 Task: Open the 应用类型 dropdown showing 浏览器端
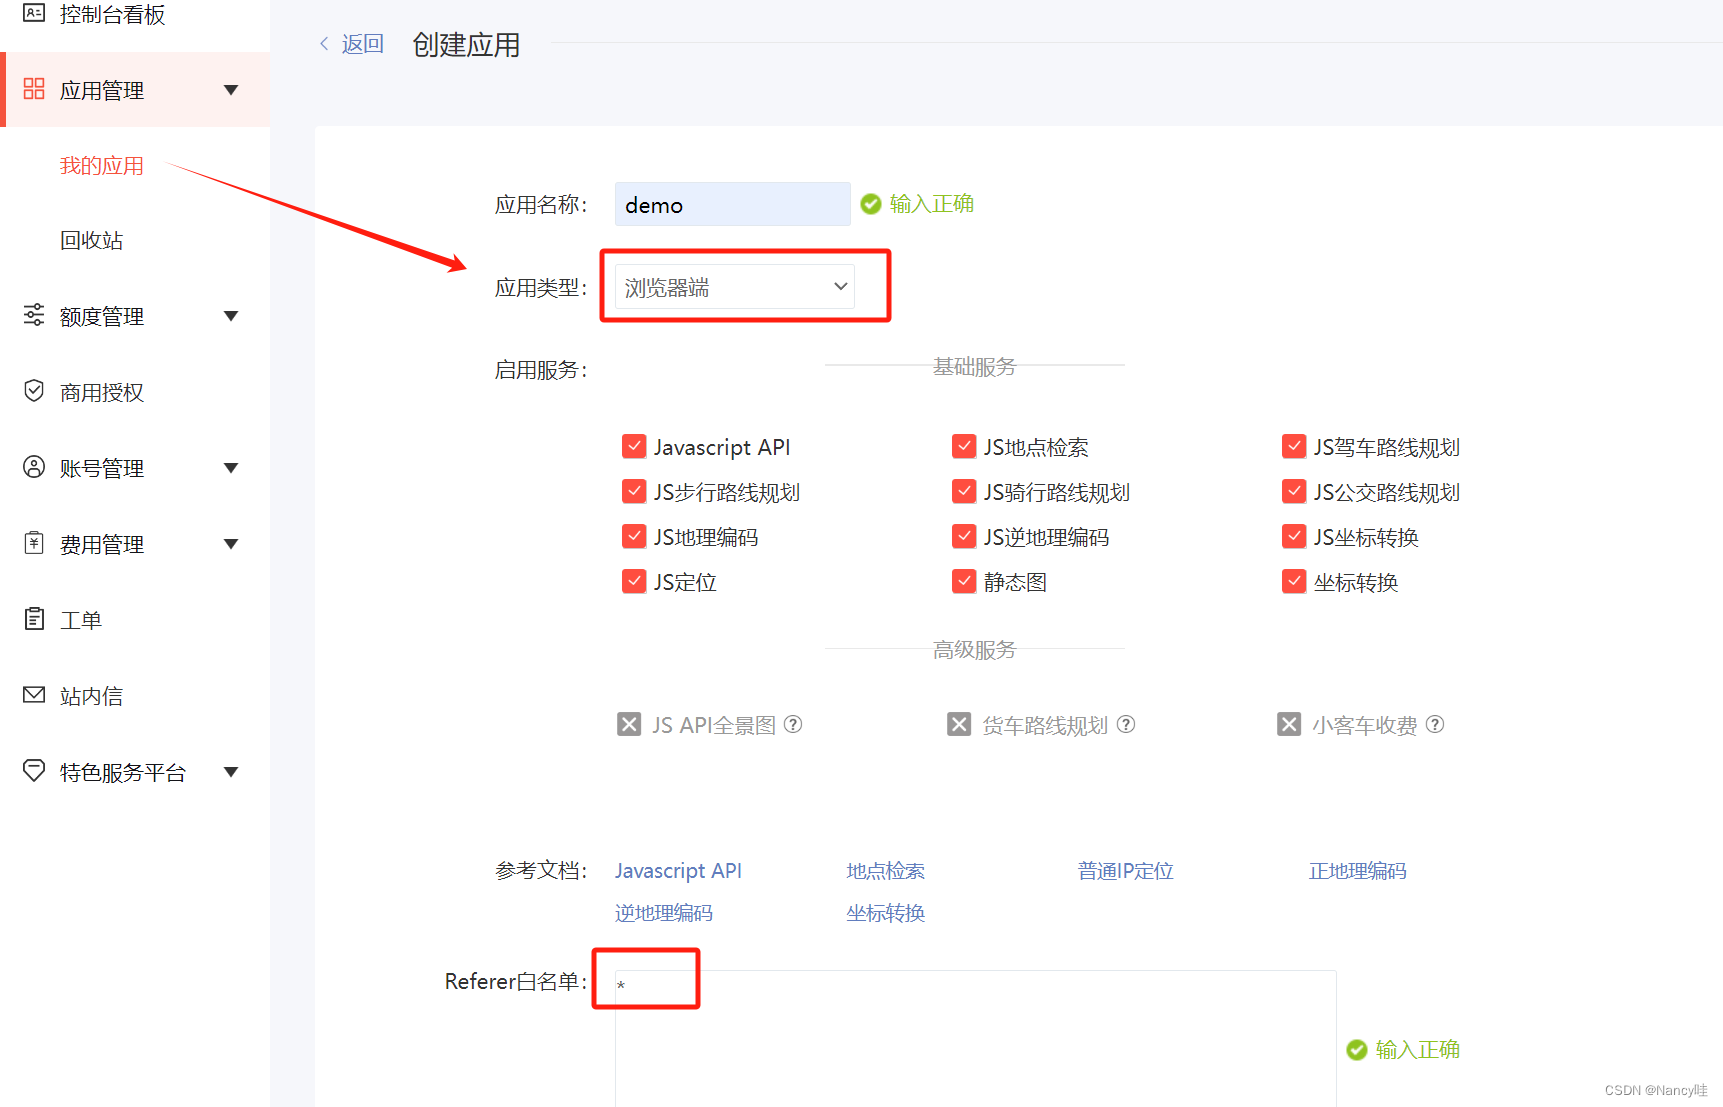pos(735,287)
